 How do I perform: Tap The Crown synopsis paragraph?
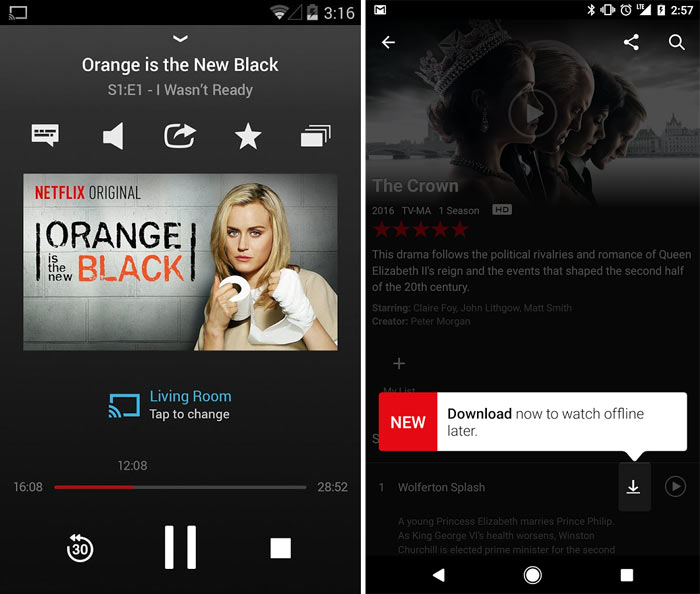click(x=531, y=271)
